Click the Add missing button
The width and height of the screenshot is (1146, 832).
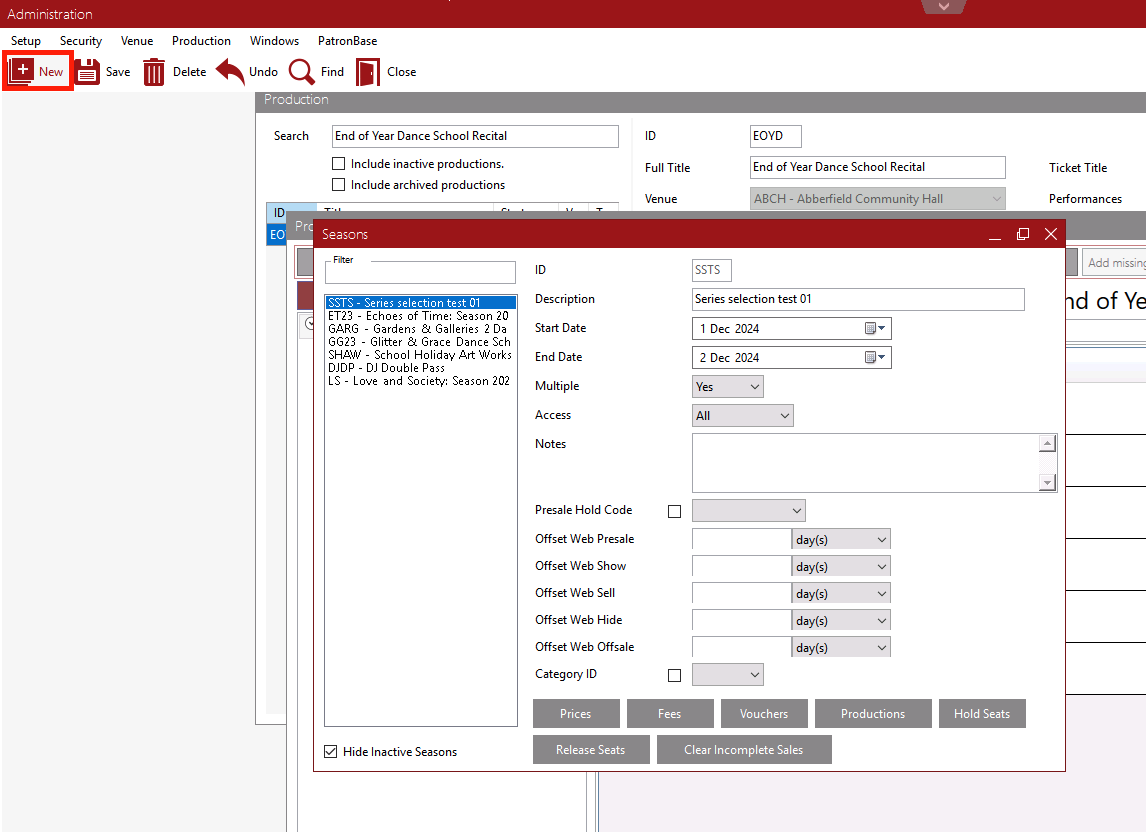pyautogui.click(x=1115, y=262)
